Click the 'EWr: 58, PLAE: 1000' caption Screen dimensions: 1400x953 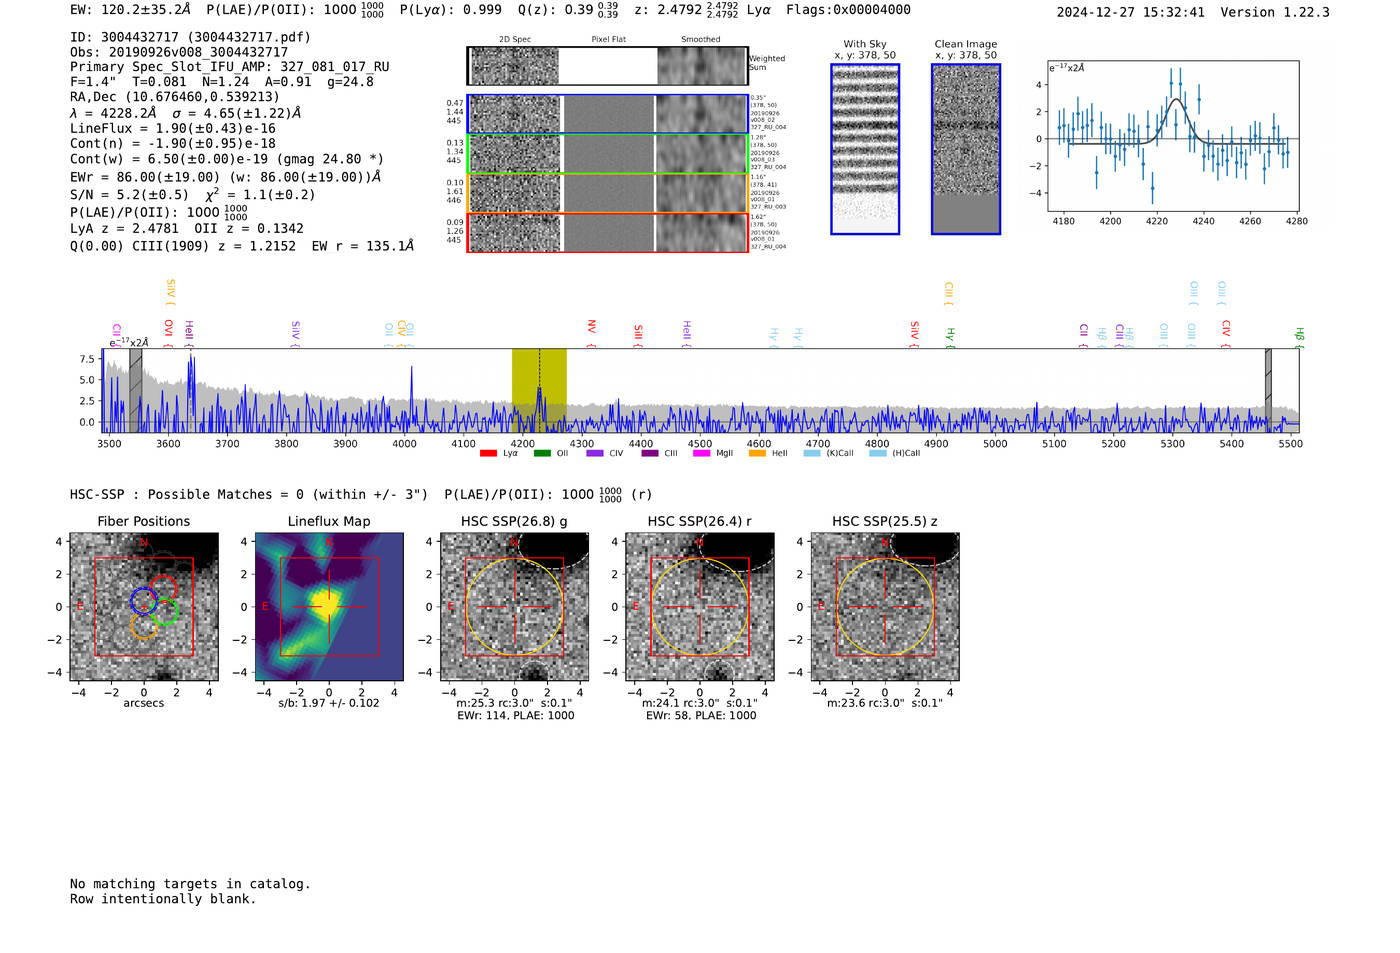tap(701, 716)
